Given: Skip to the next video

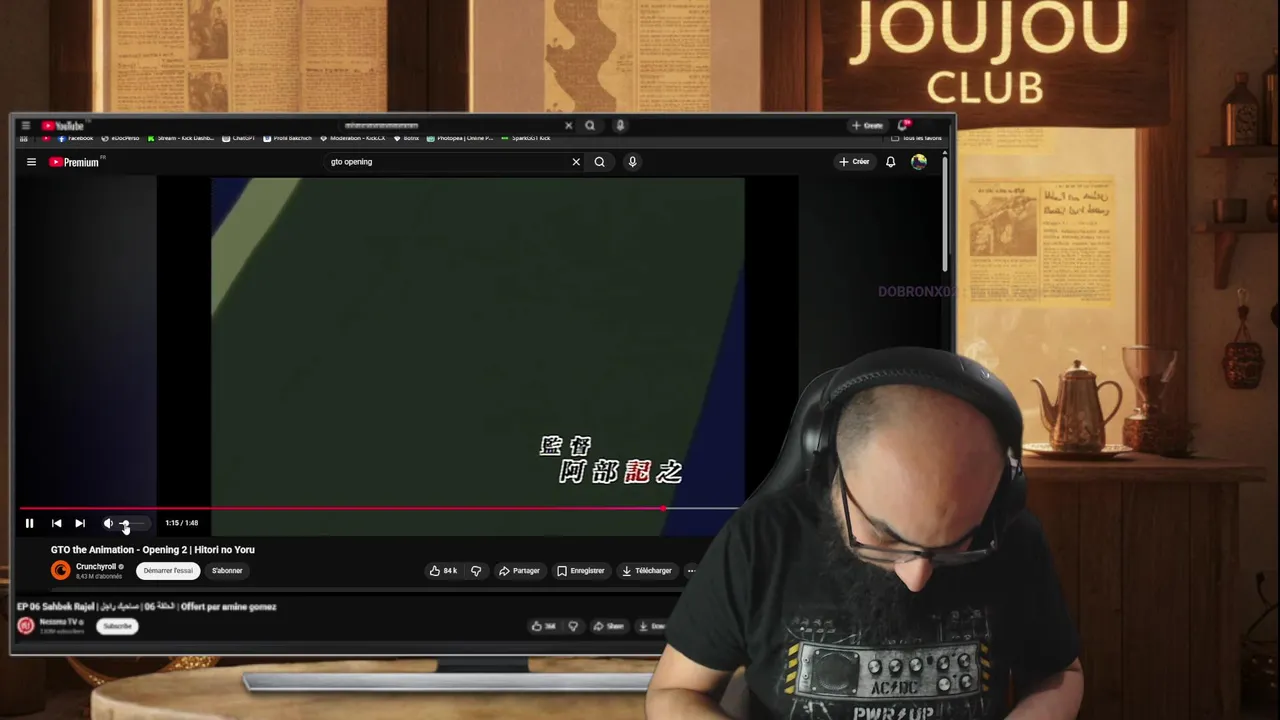Looking at the screenshot, I should [x=80, y=523].
